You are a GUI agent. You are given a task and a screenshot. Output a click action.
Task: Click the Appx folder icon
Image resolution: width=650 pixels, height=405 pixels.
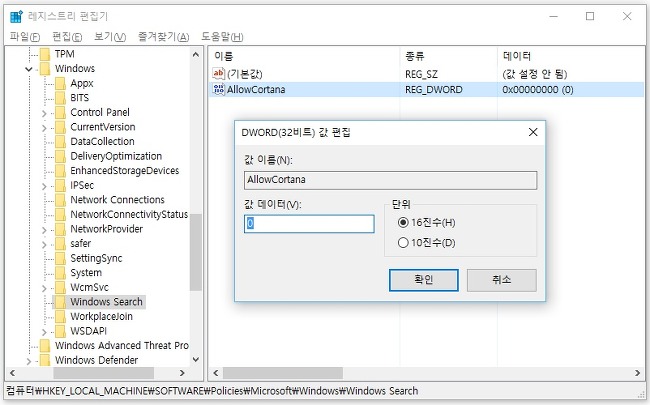click(x=61, y=83)
